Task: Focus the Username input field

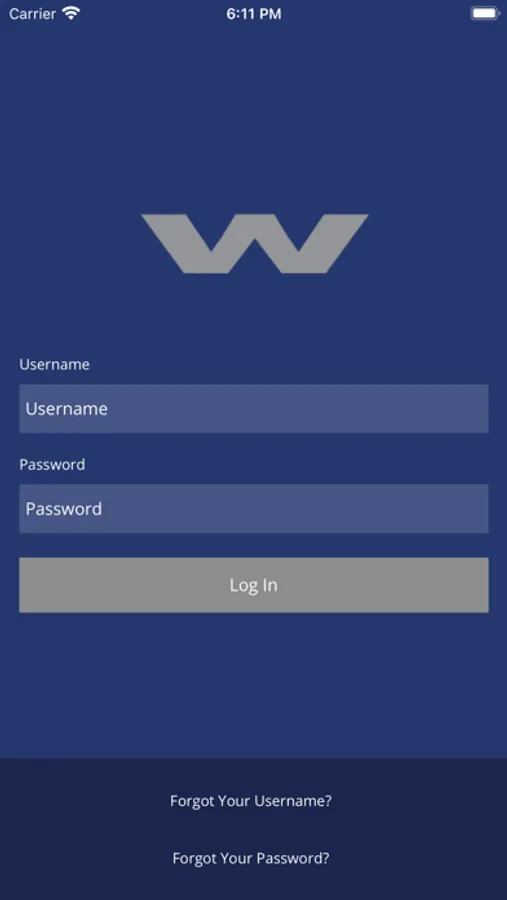Action: coord(254,409)
